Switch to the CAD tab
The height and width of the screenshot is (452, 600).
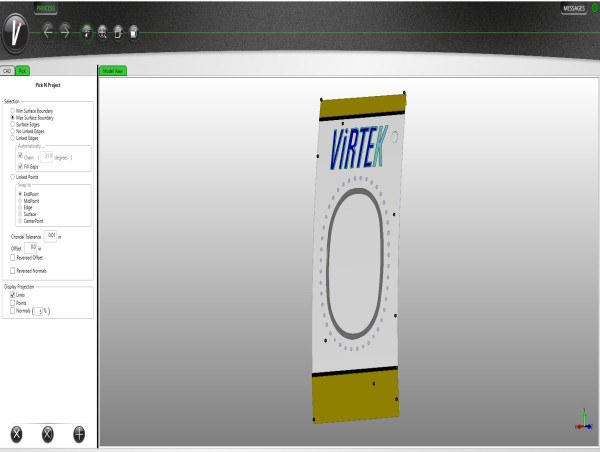coord(7,71)
